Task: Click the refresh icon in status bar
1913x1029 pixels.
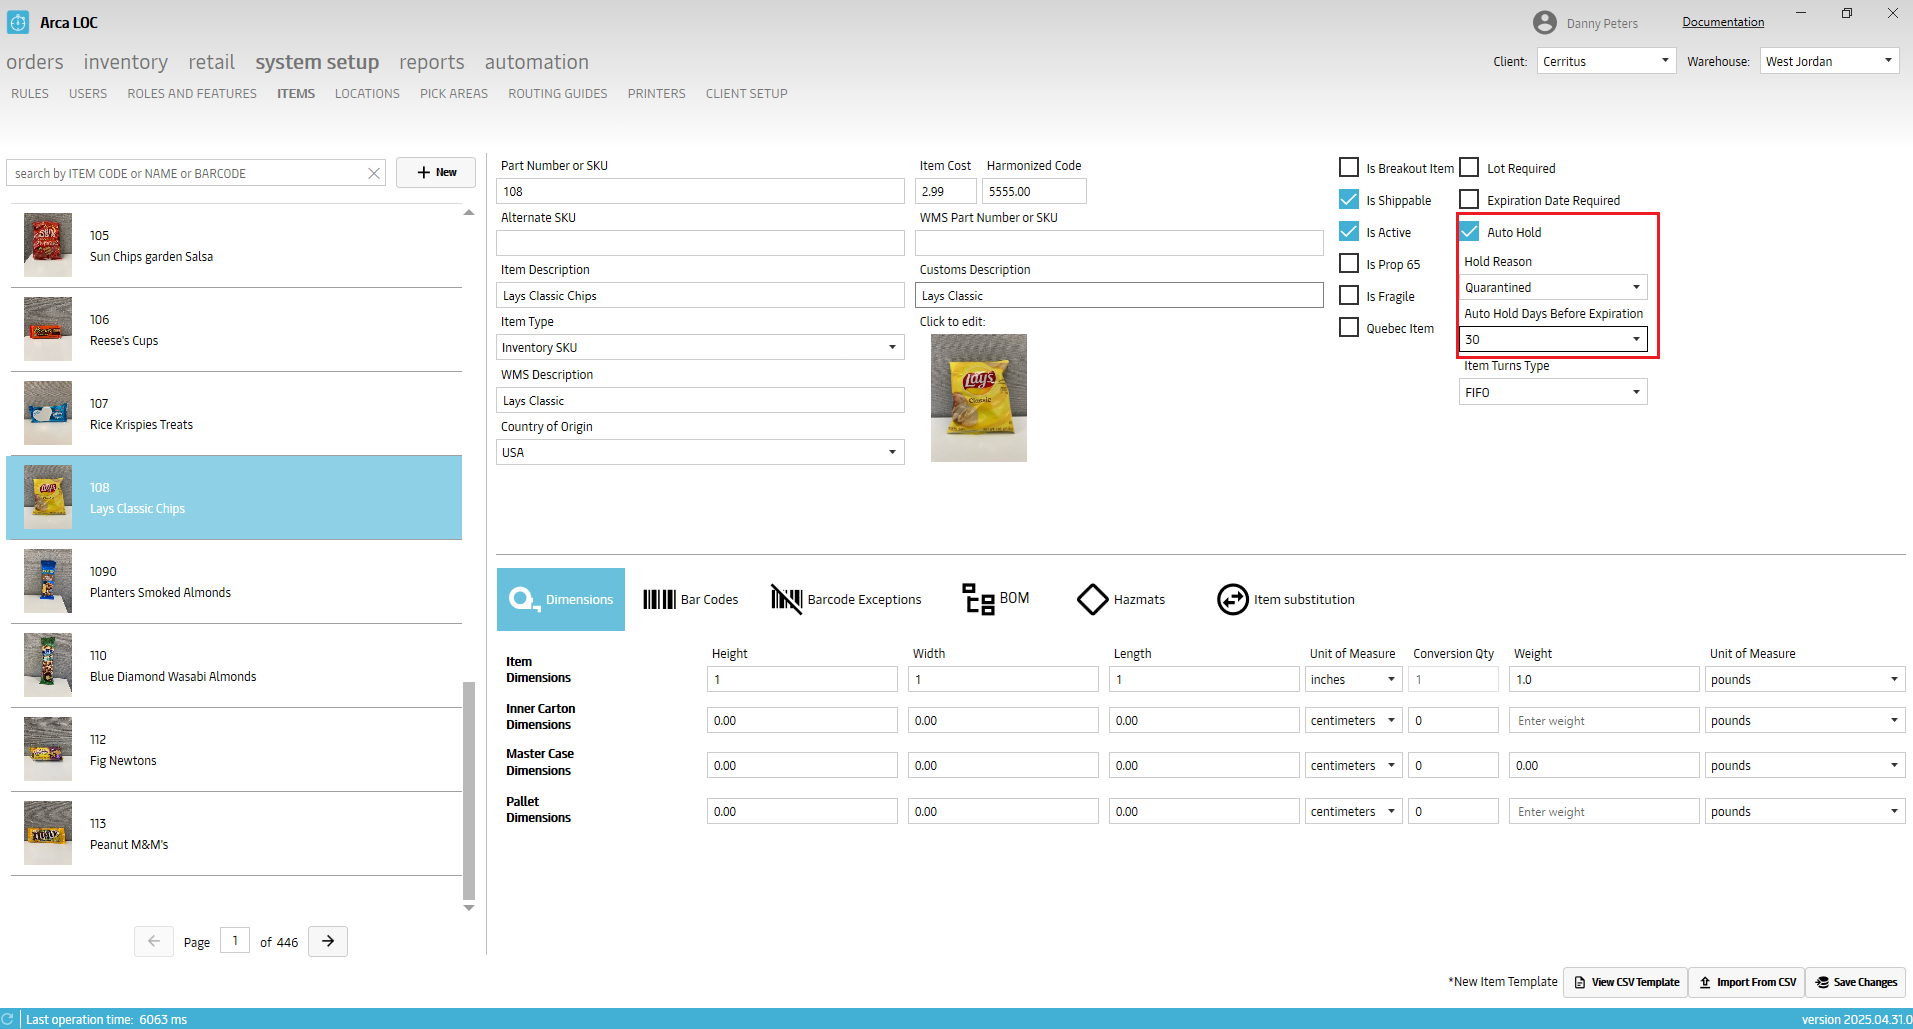Action: [8, 1019]
